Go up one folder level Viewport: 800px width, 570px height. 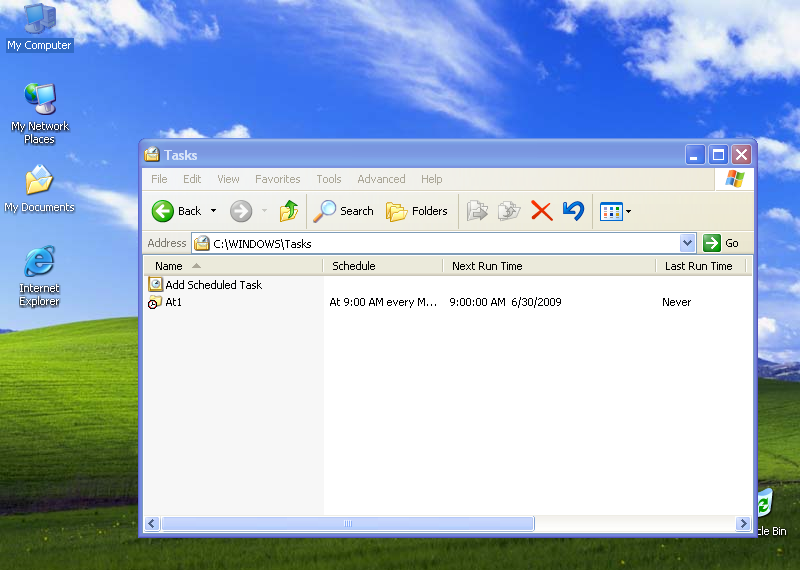pos(289,211)
